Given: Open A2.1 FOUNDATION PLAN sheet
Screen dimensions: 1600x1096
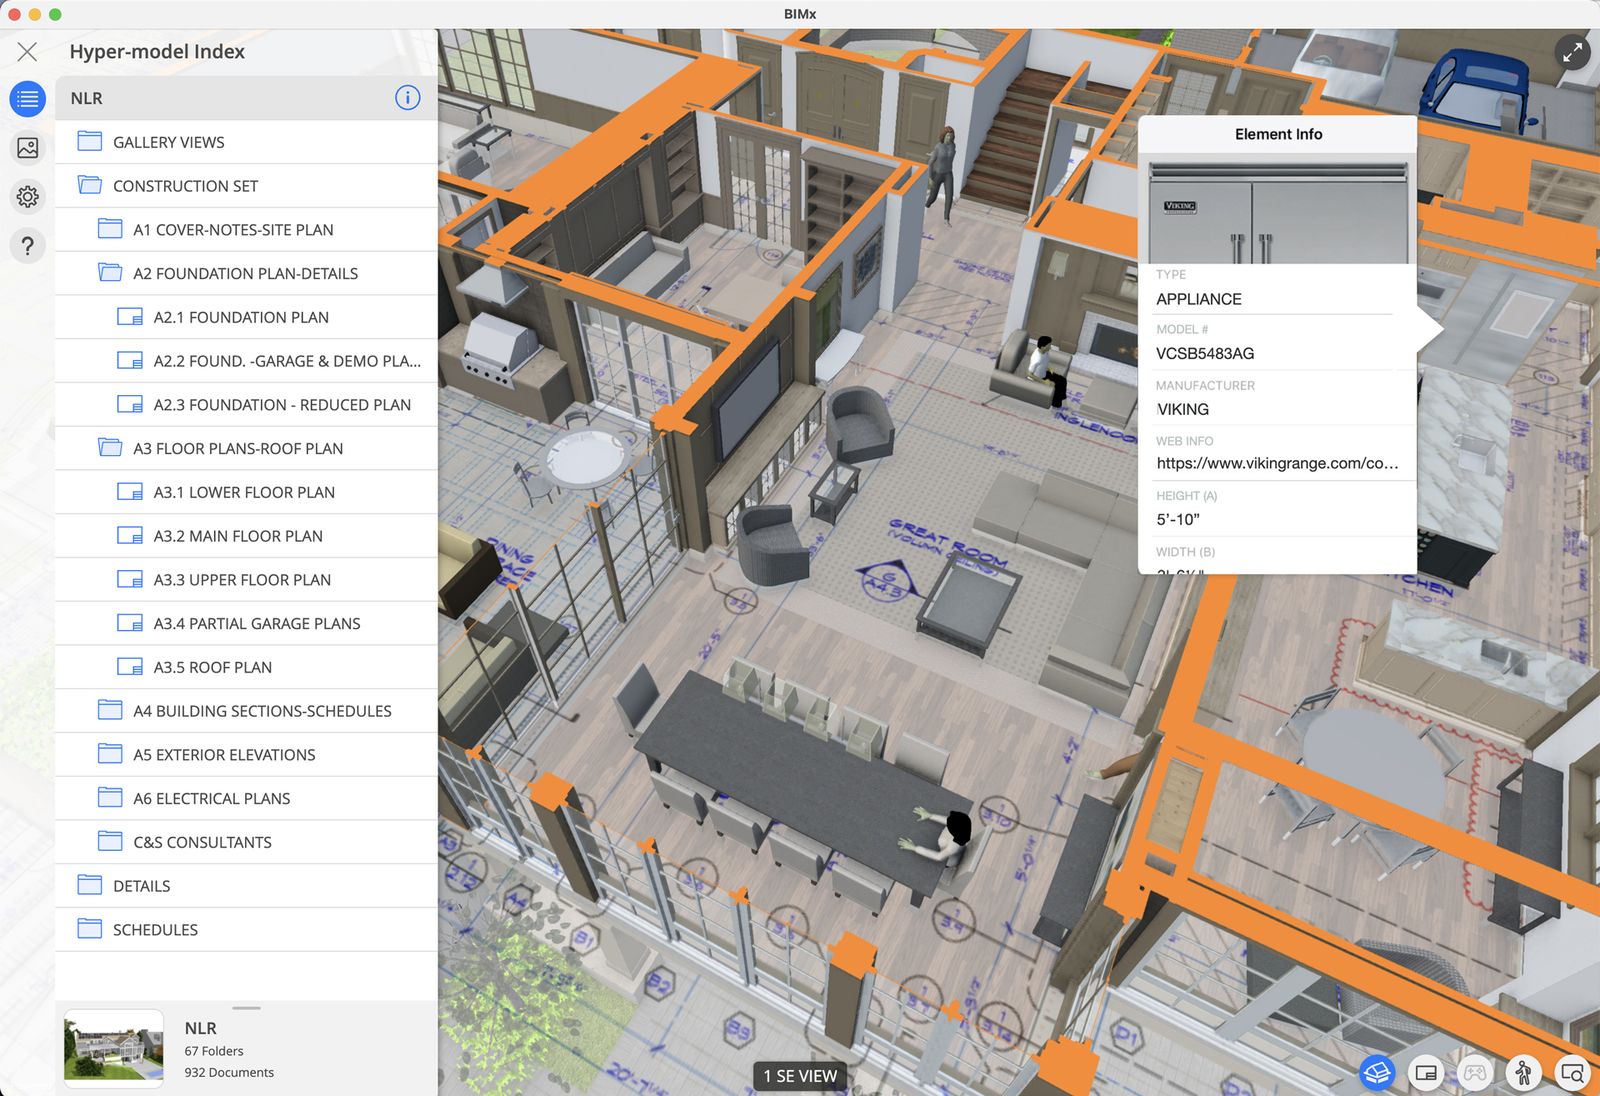Looking at the screenshot, I should click(241, 317).
